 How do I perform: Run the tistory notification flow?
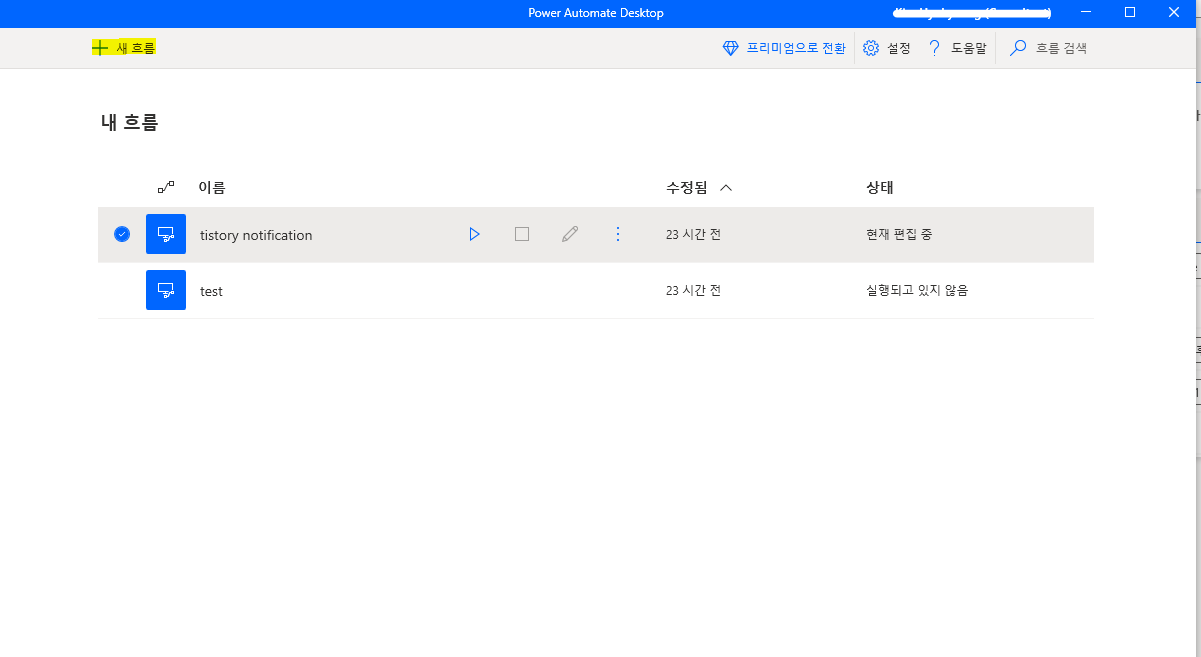coord(474,234)
